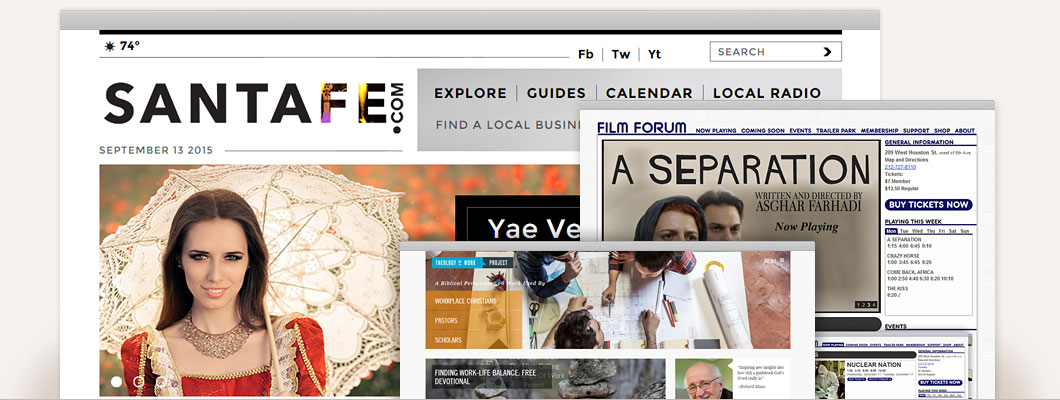Screen dimensions: 1060x400
Task: Select the Sun tab in Playing This Week
Action: tap(965, 231)
